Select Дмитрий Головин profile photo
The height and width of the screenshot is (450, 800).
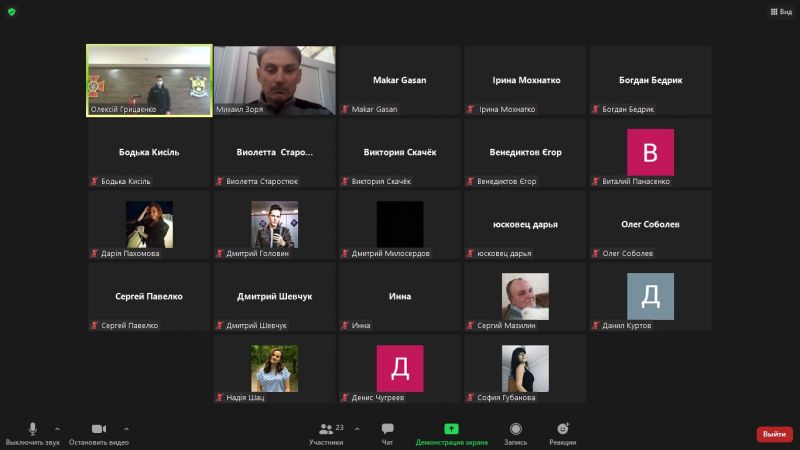(274, 224)
